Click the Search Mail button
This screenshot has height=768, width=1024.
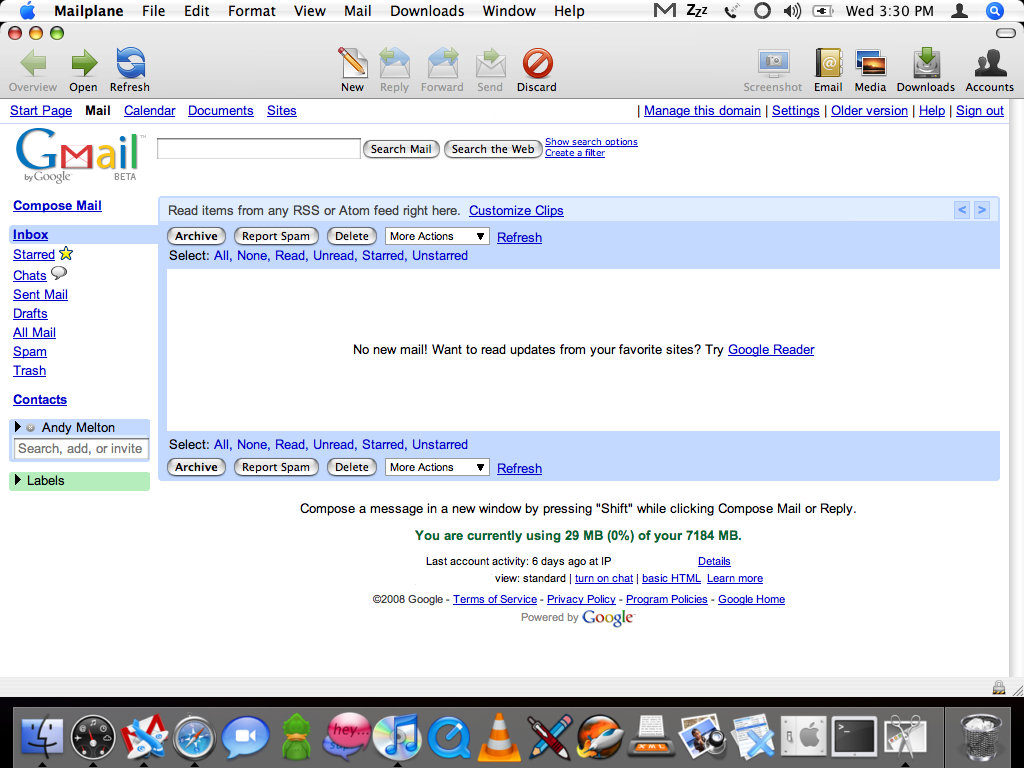point(401,149)
